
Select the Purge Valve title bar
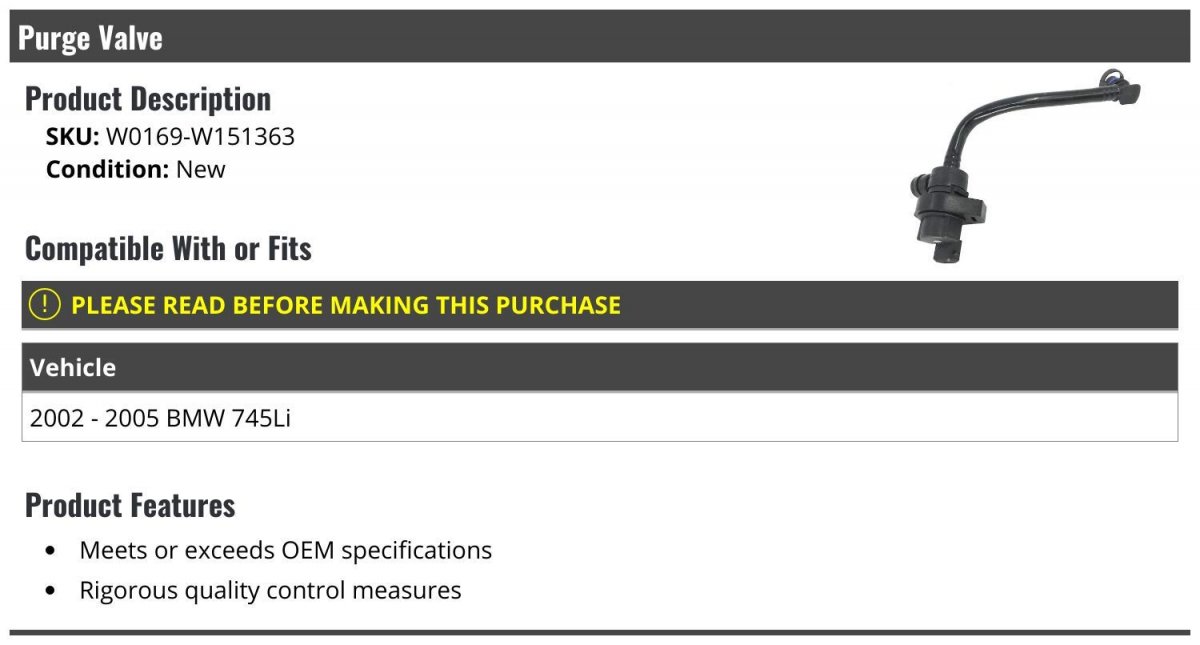point(600,38)
